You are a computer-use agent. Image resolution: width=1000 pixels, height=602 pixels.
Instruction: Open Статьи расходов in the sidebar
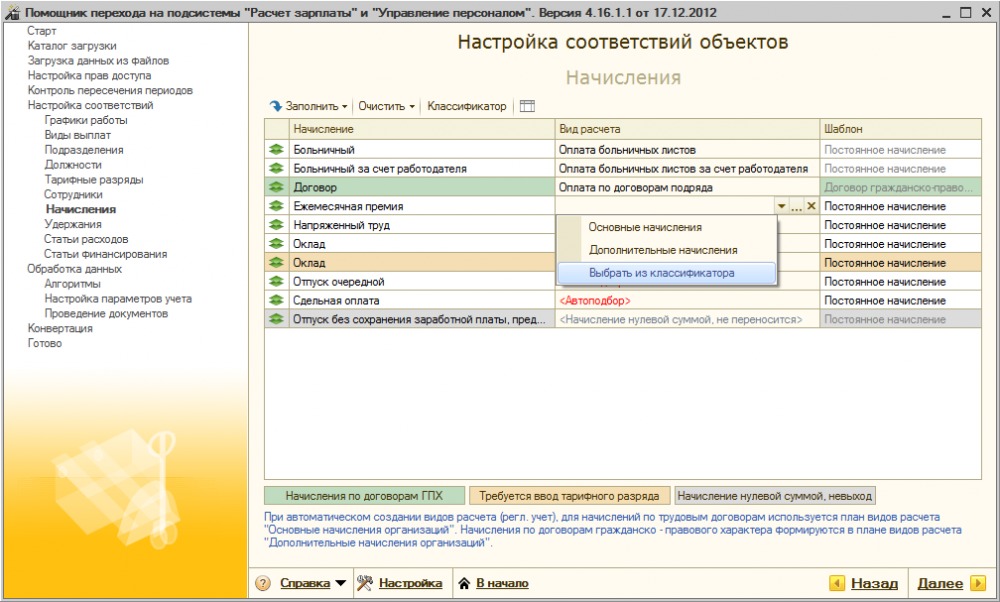click(x=86, y=239)
